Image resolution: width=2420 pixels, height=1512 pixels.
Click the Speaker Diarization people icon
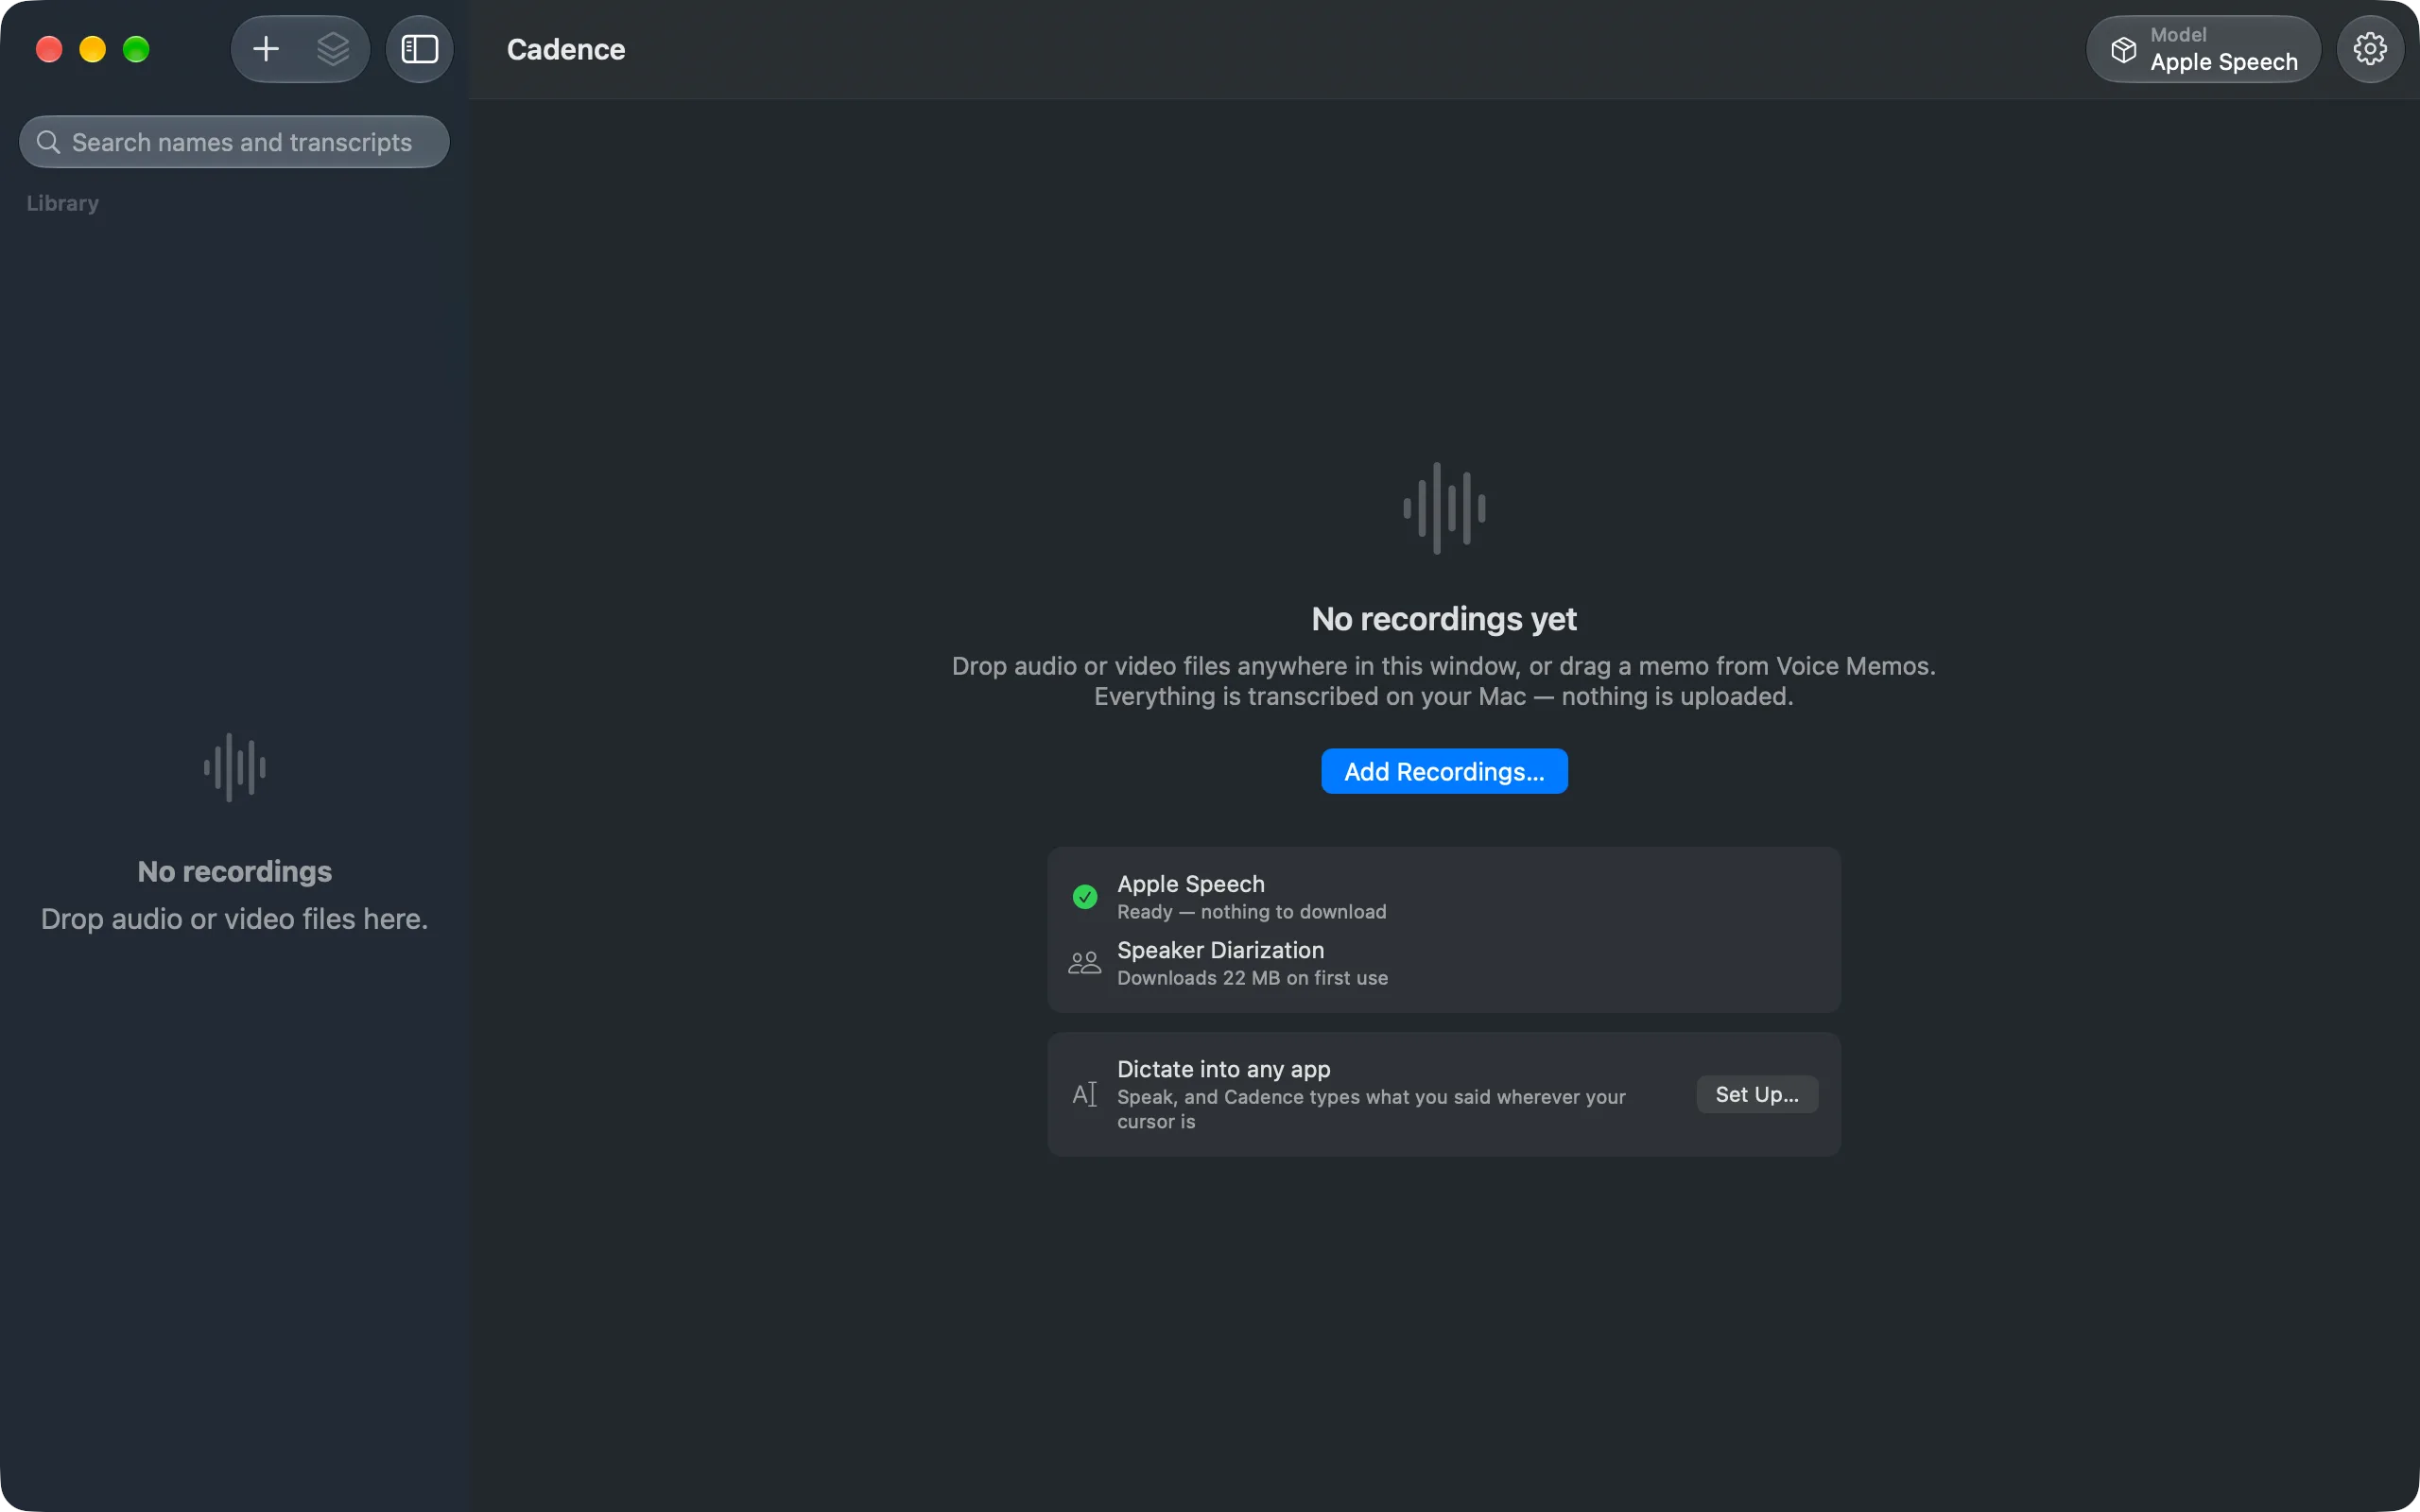pyautogui.click(x=1085, y=963)
